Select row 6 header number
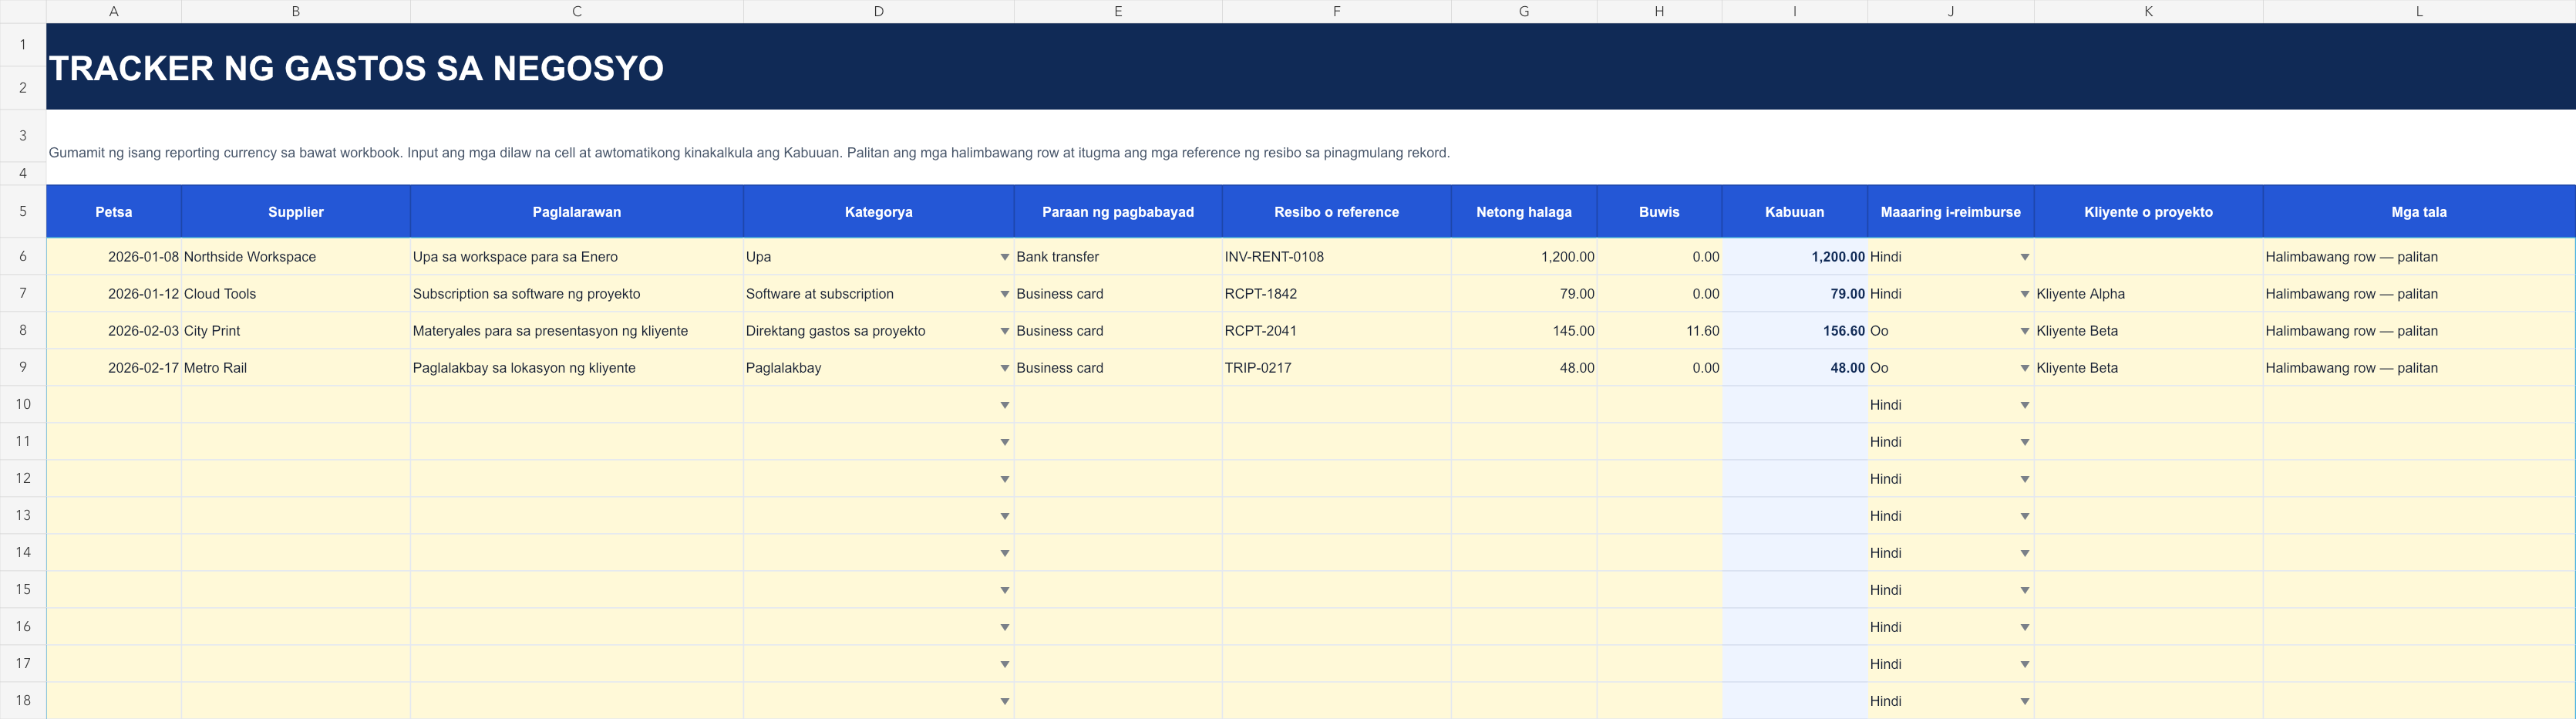 pyautogui.click(x=23, y=256)
